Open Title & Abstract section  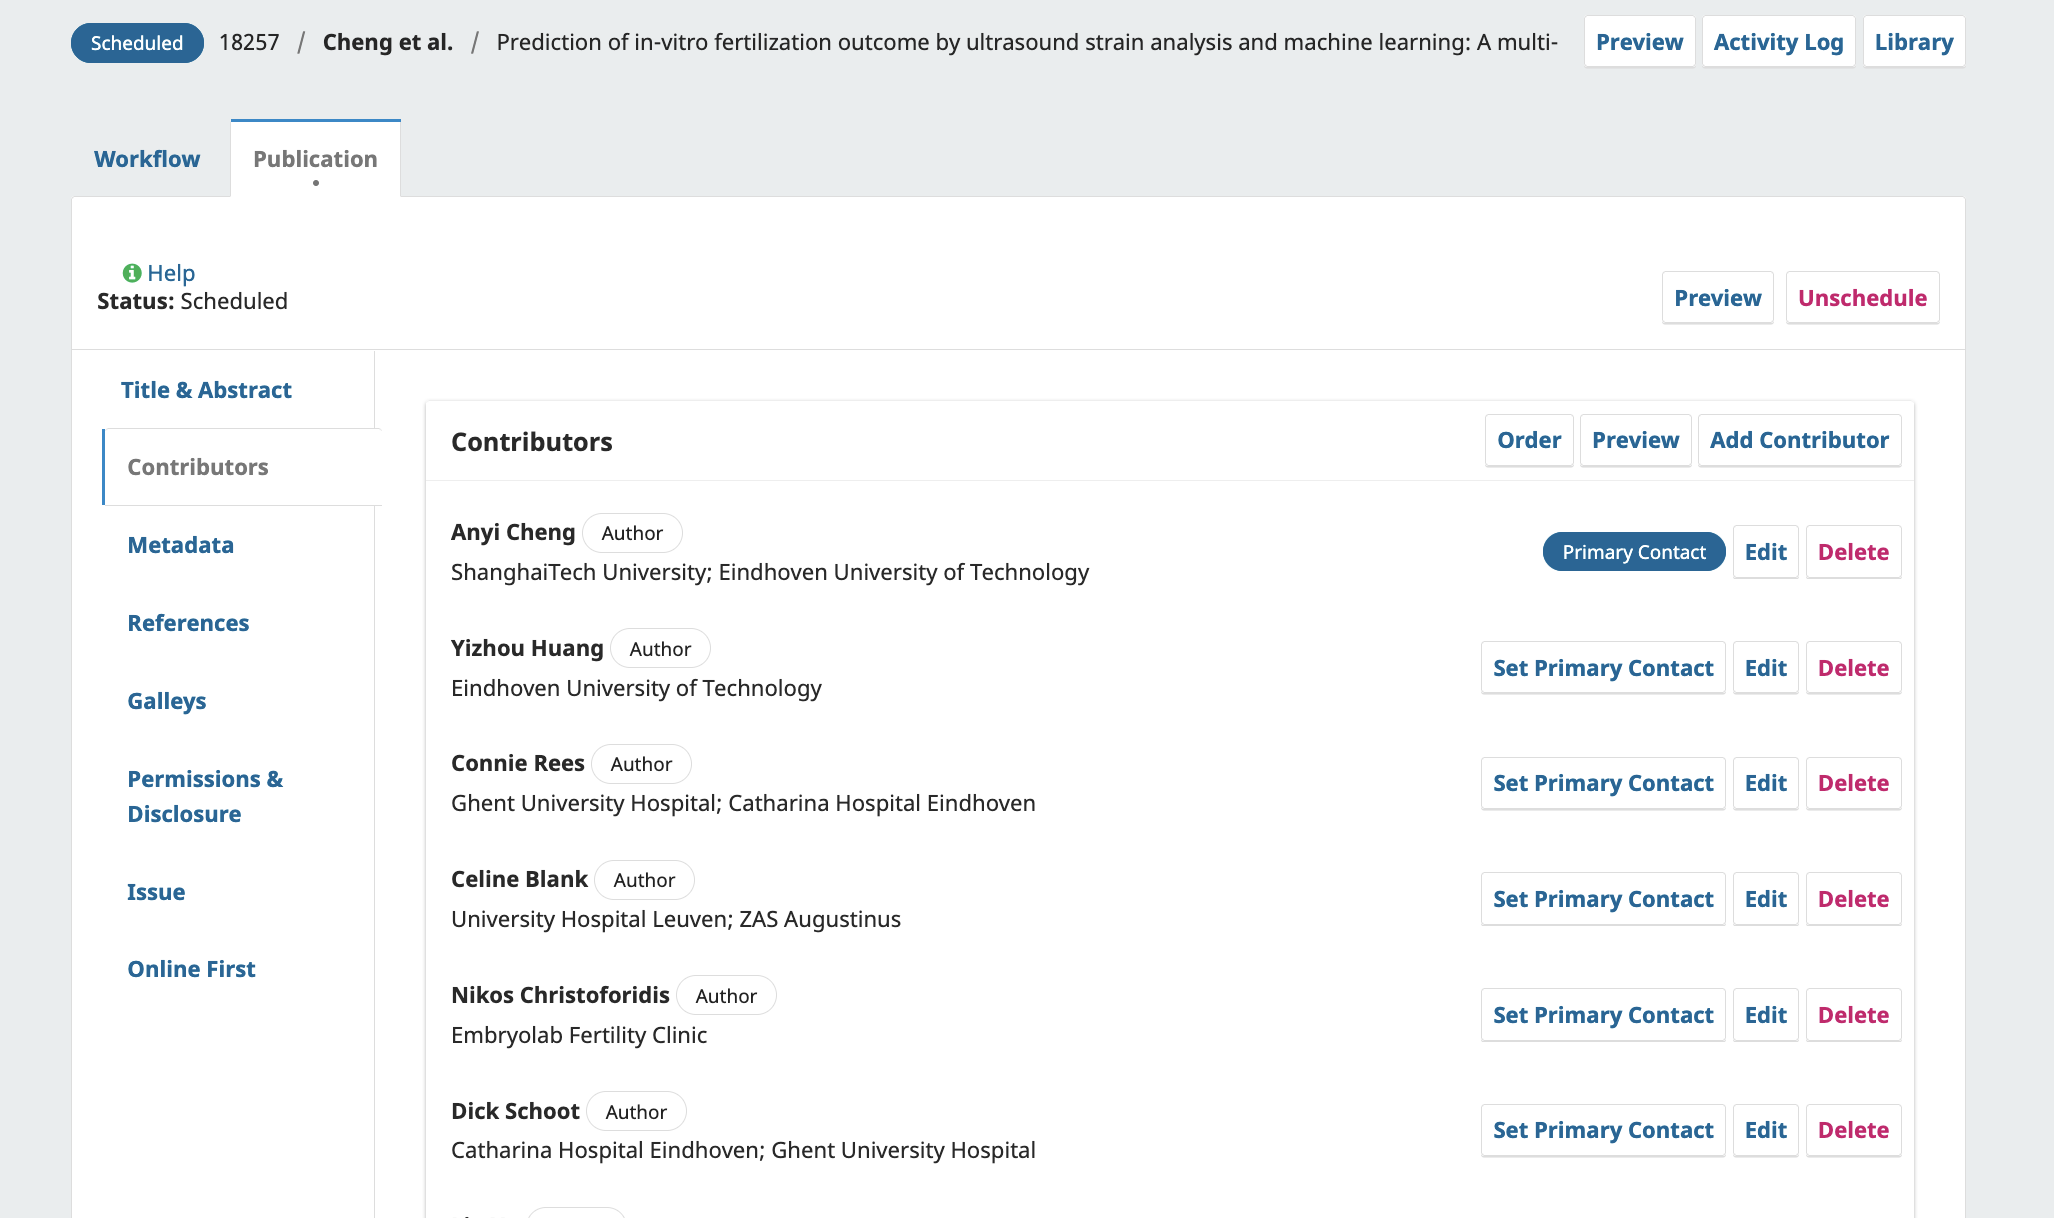206,390
